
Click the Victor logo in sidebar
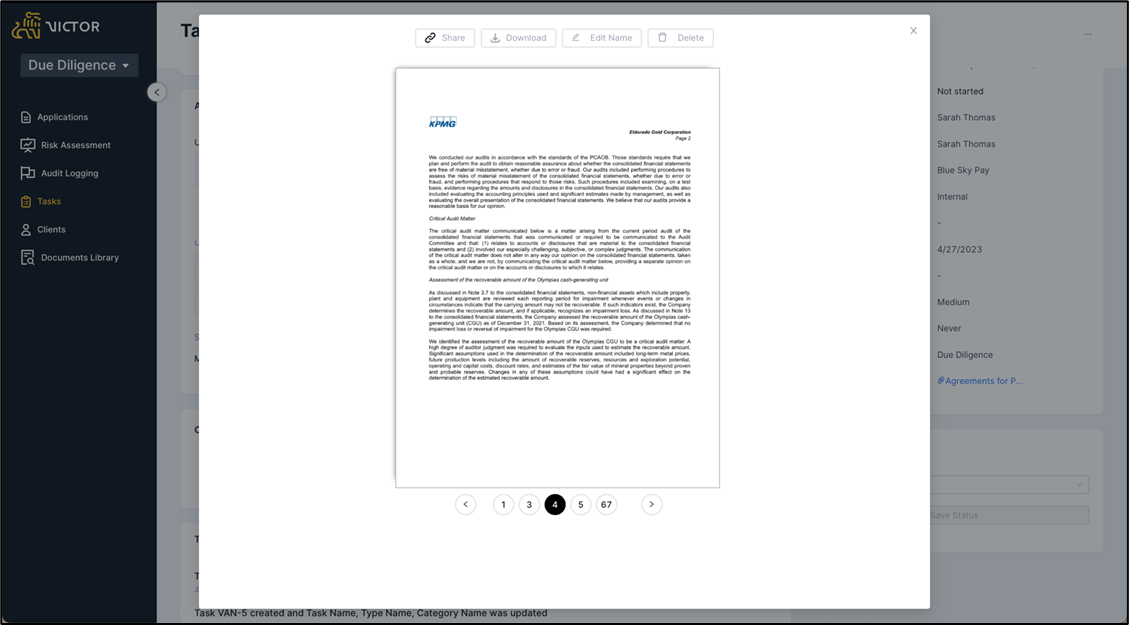[55, 26]
